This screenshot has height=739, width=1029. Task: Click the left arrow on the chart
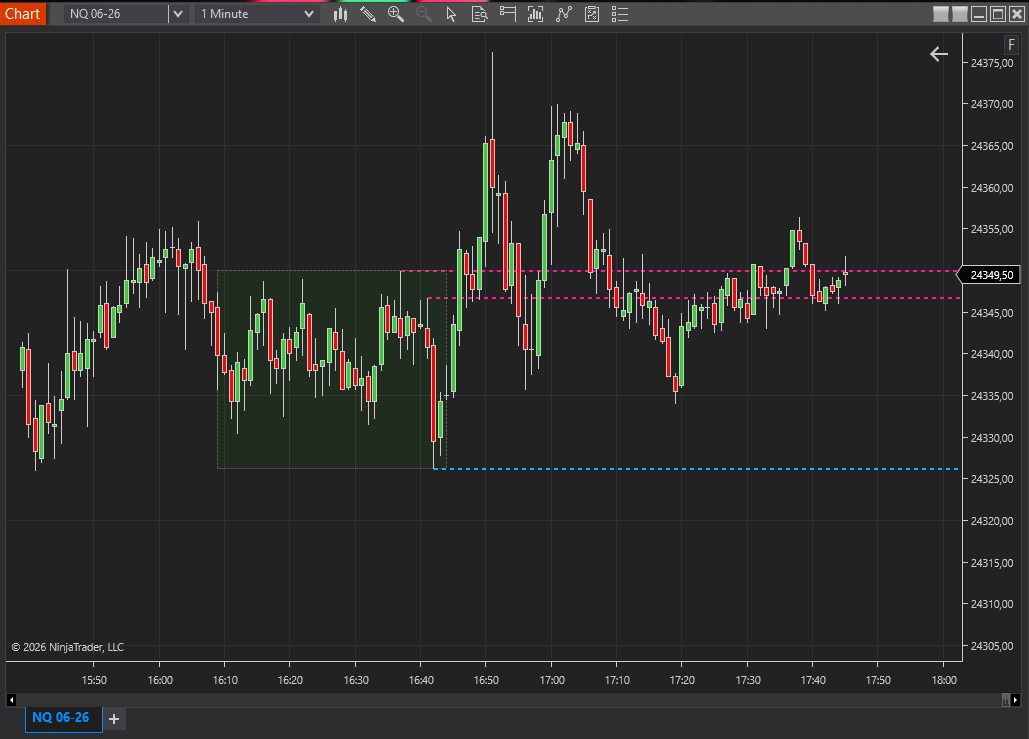point(938,54)
